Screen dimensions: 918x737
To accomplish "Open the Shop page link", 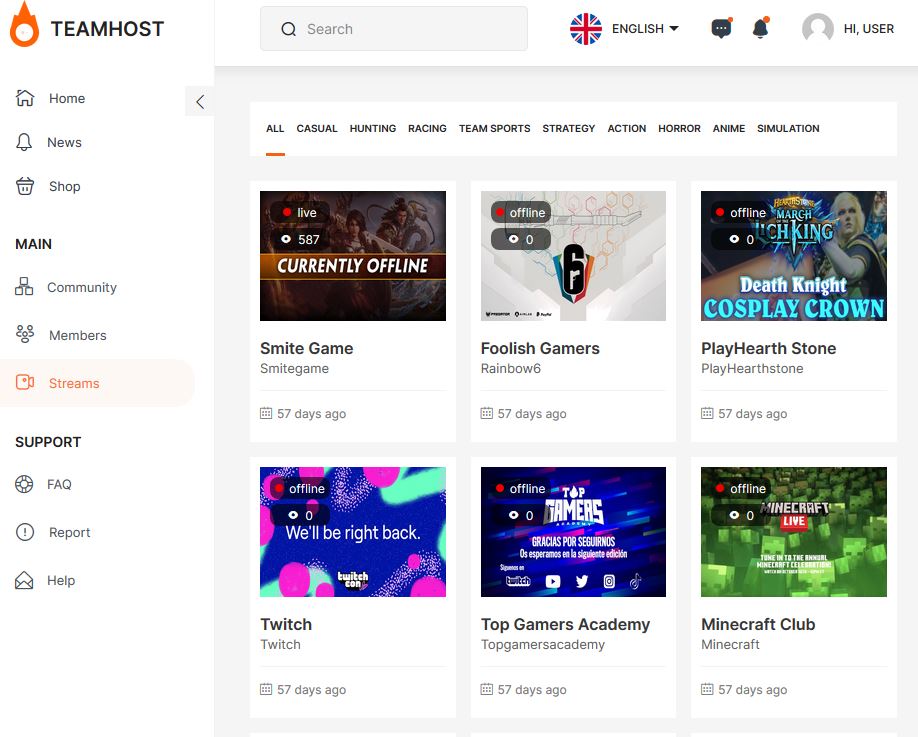I will pyautogui.click(x=64, y=186).
